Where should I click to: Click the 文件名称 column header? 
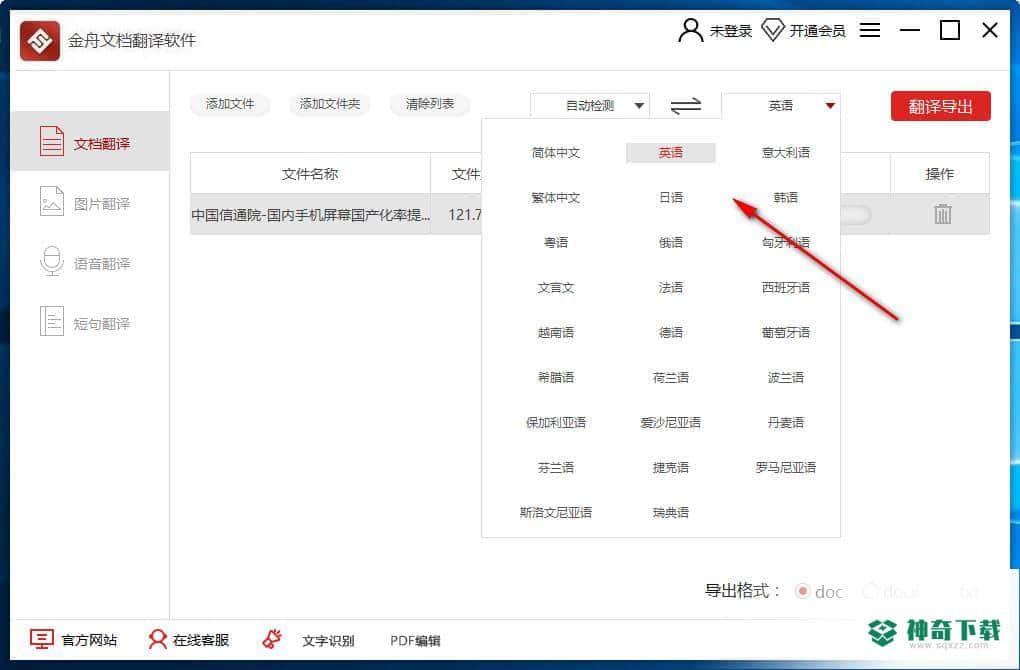[310, 174]
